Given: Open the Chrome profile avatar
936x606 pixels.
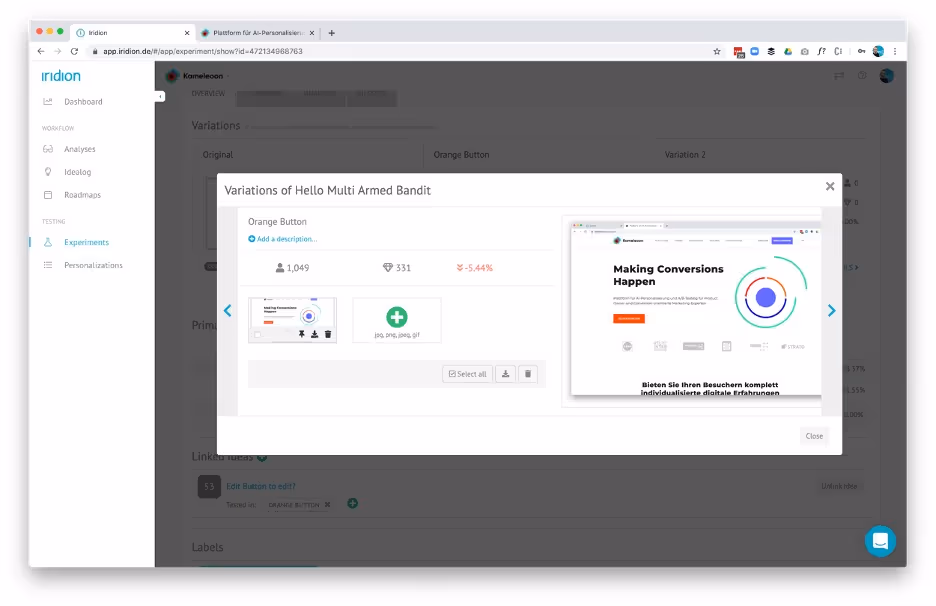Looking at the screenshot, I should (878, 51).
